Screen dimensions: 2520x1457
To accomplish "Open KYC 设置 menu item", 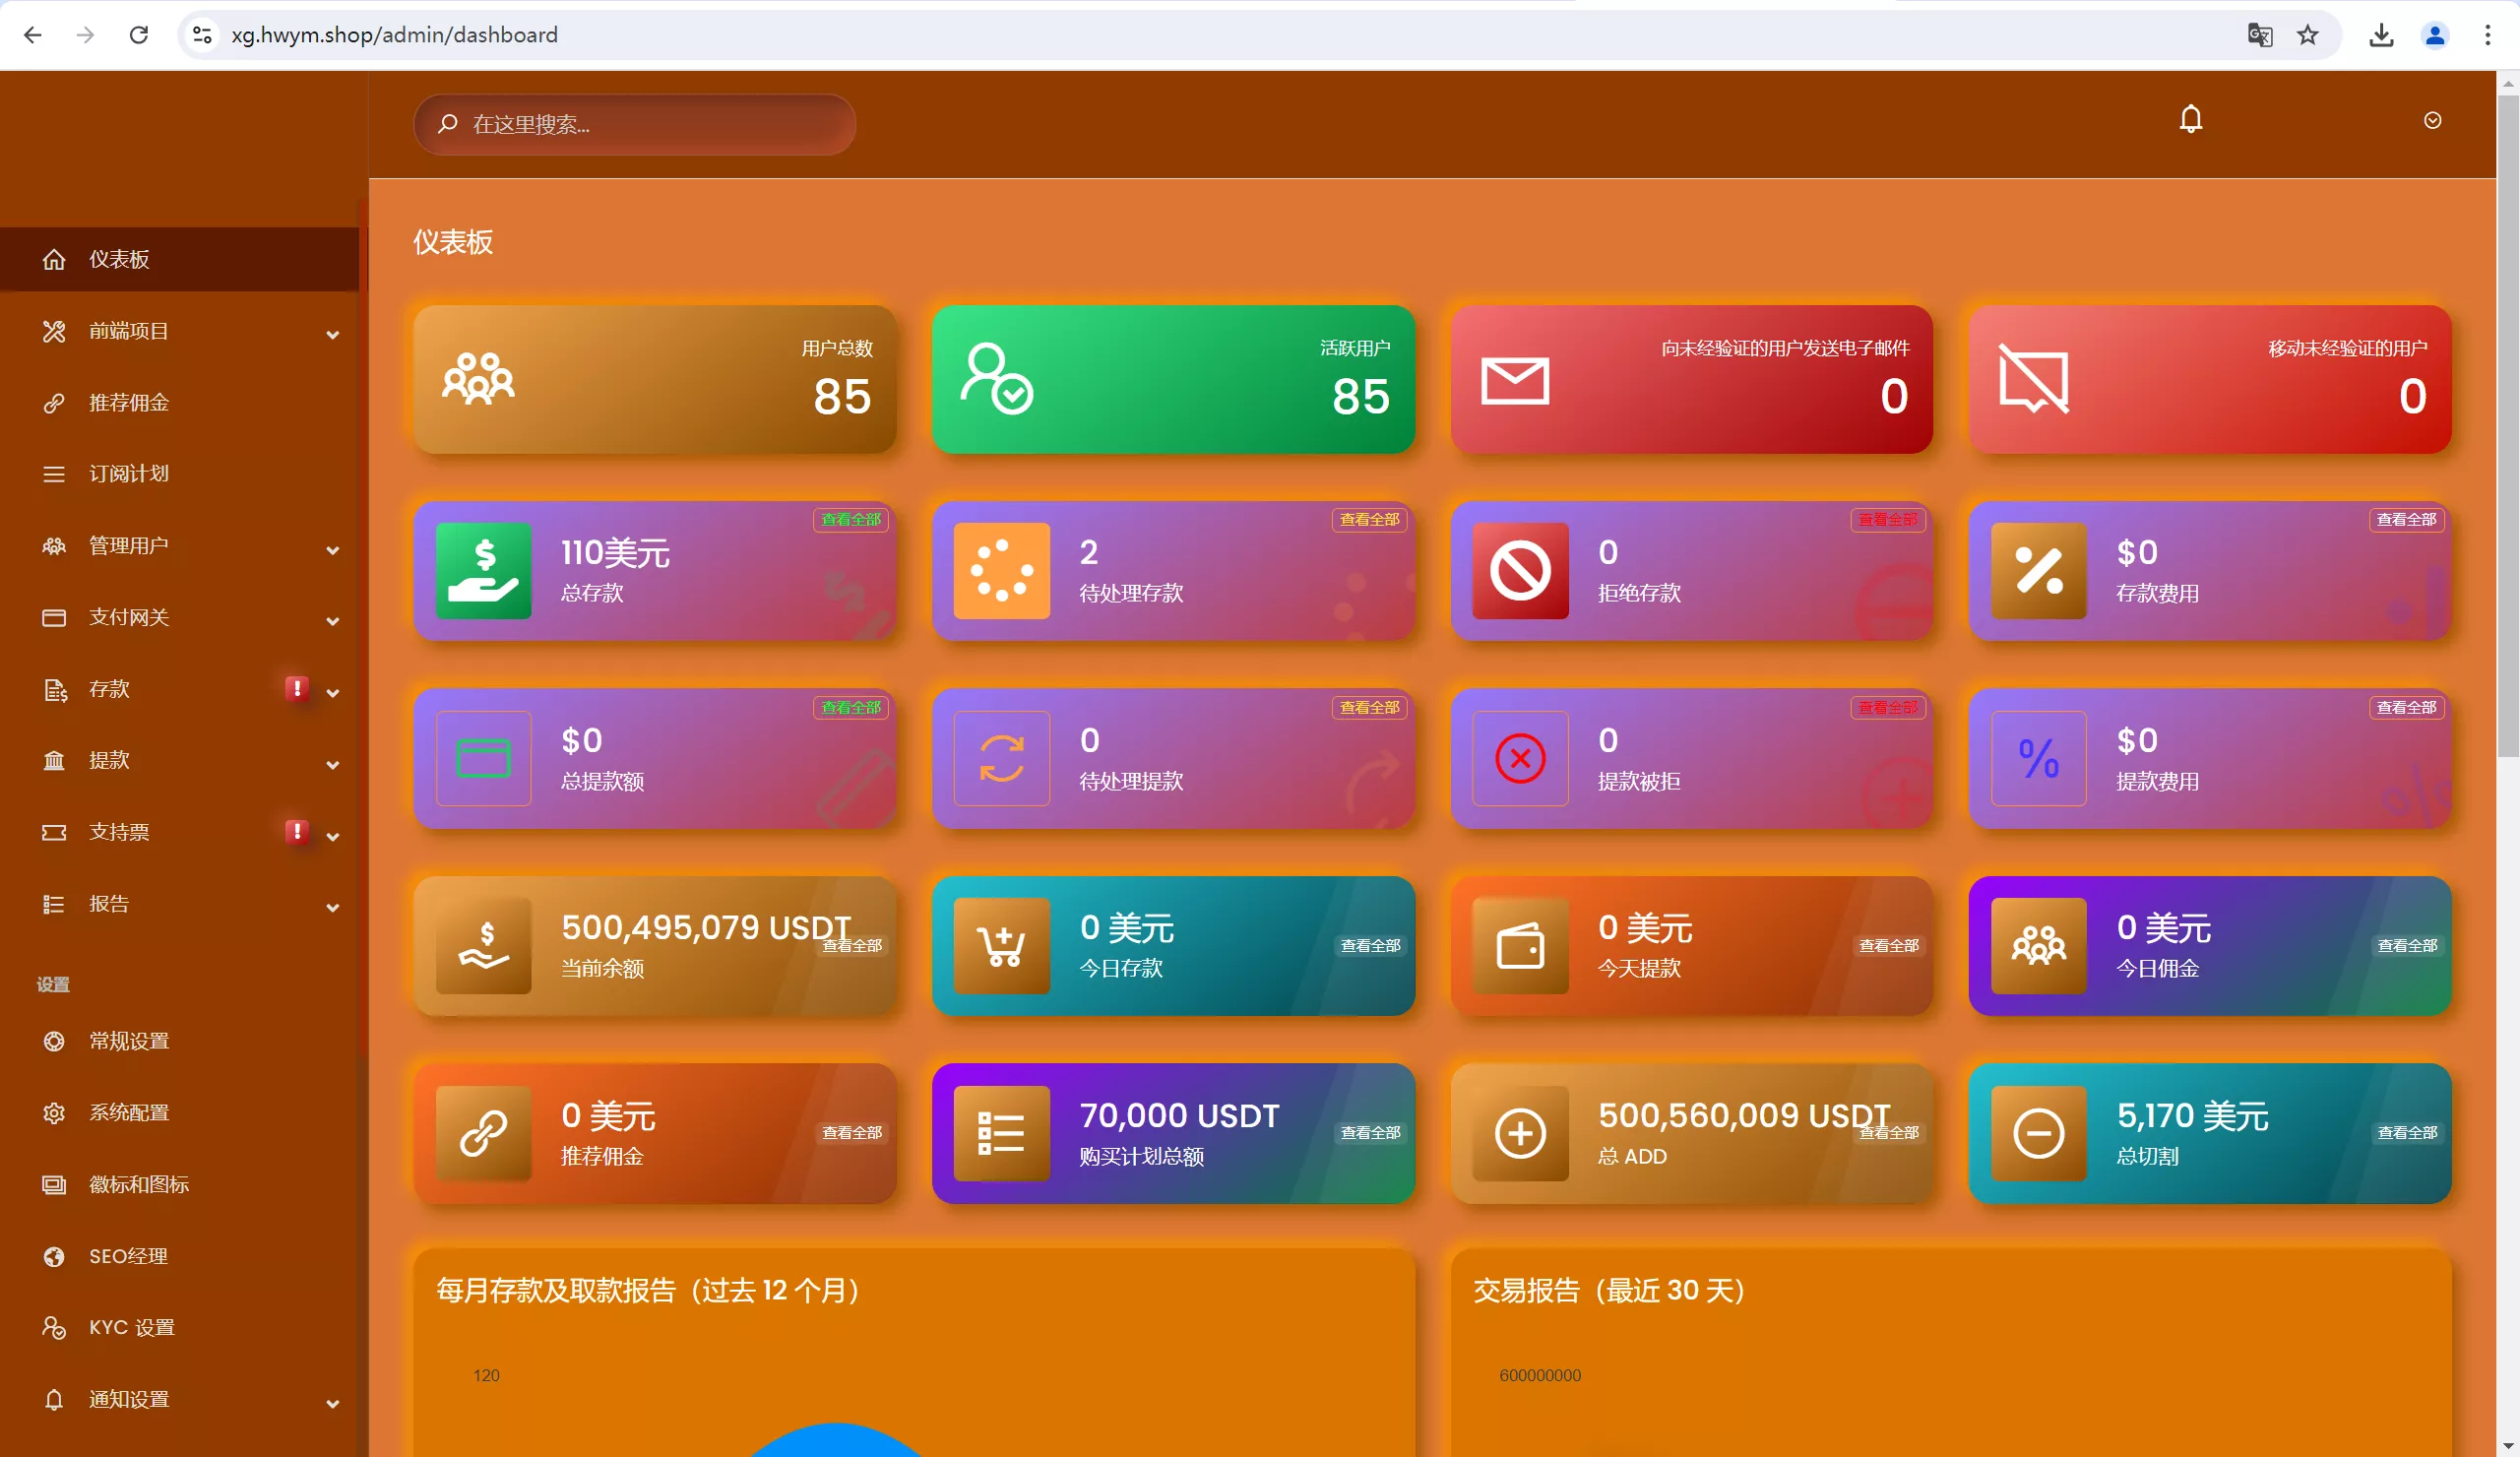I will [x=131, y=1327].
